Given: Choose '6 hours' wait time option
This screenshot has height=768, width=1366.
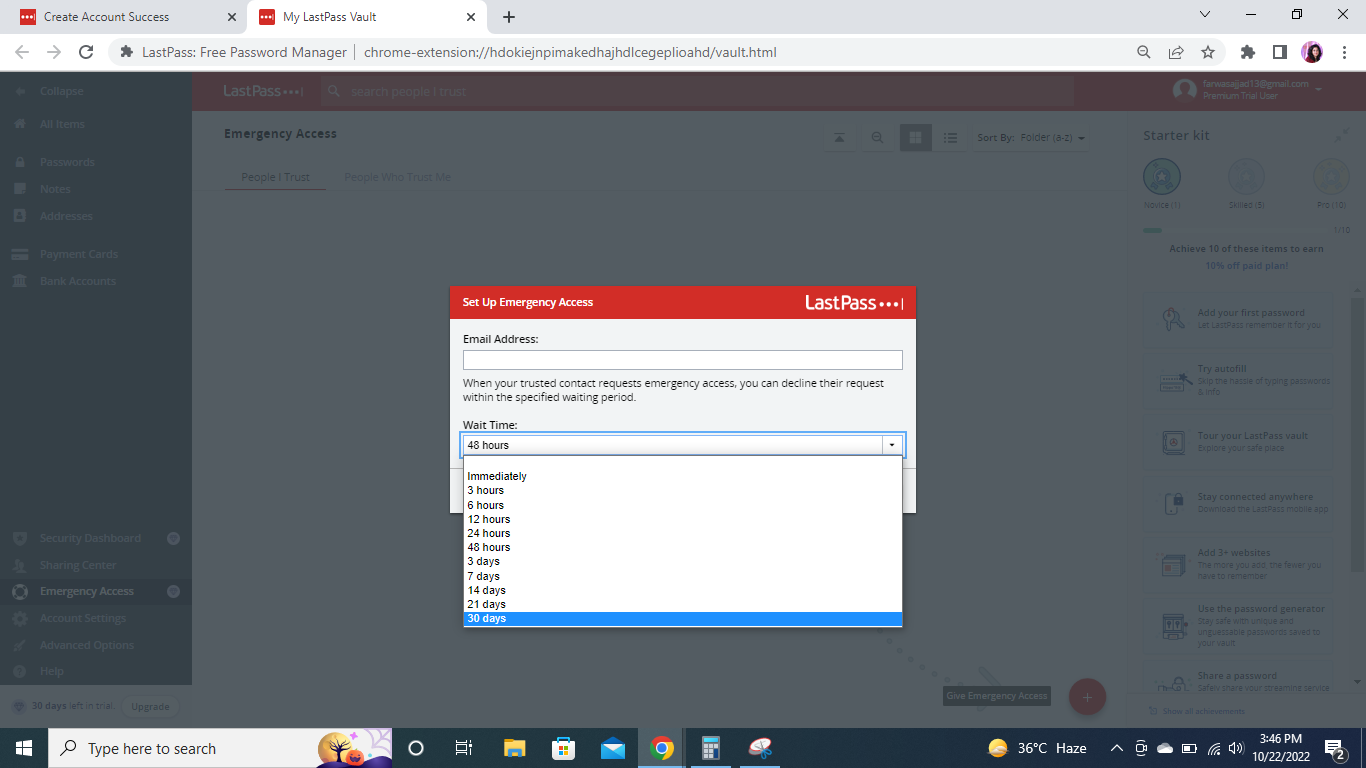Looking at the screenshot, I should (x=682, y=505).
